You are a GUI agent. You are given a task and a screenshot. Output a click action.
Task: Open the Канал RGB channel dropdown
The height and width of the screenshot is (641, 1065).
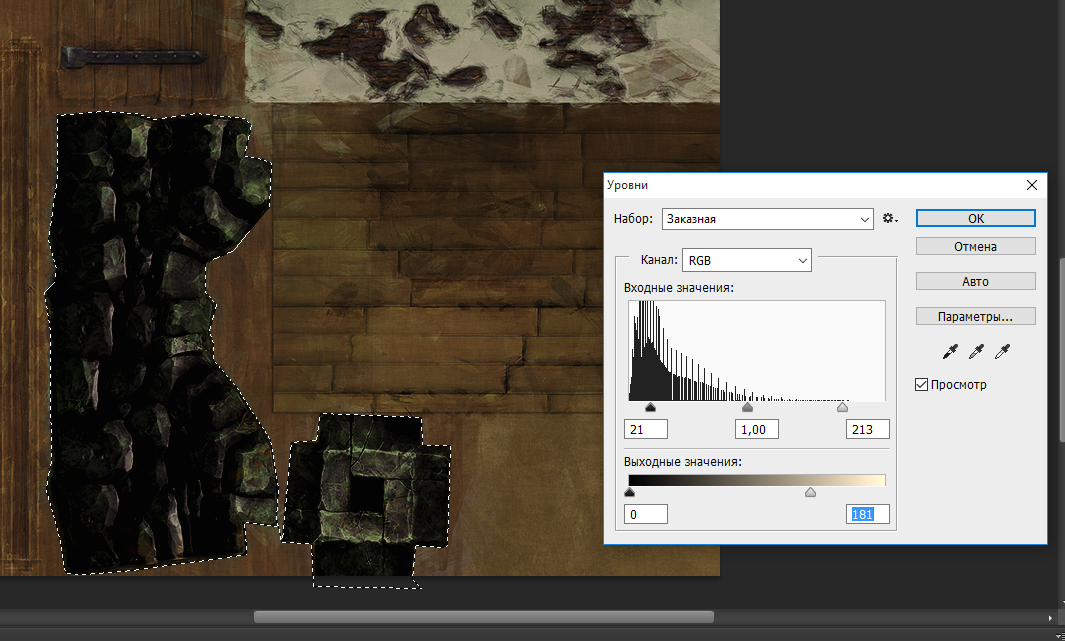click(x=746, y=260)
